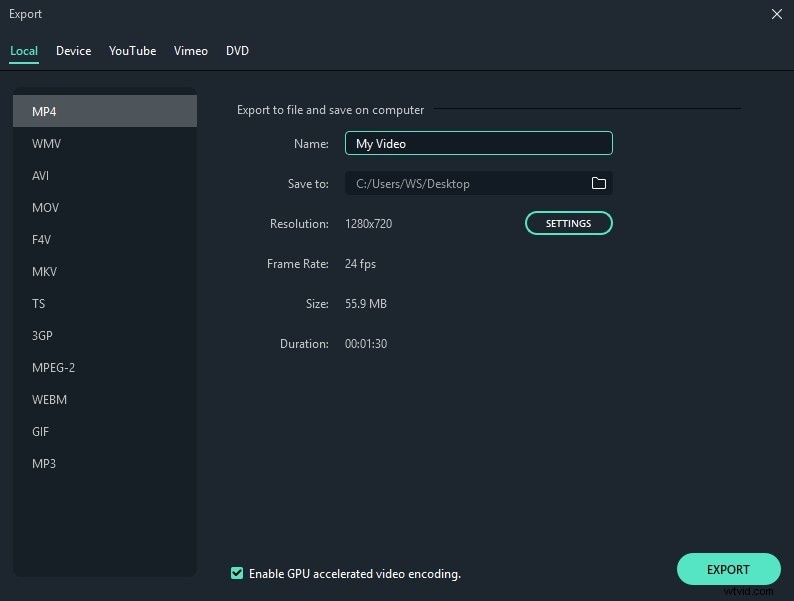Viewport: 794px width, 601px height.
Task: Go to the DVD tab
Action: (237, 51)
